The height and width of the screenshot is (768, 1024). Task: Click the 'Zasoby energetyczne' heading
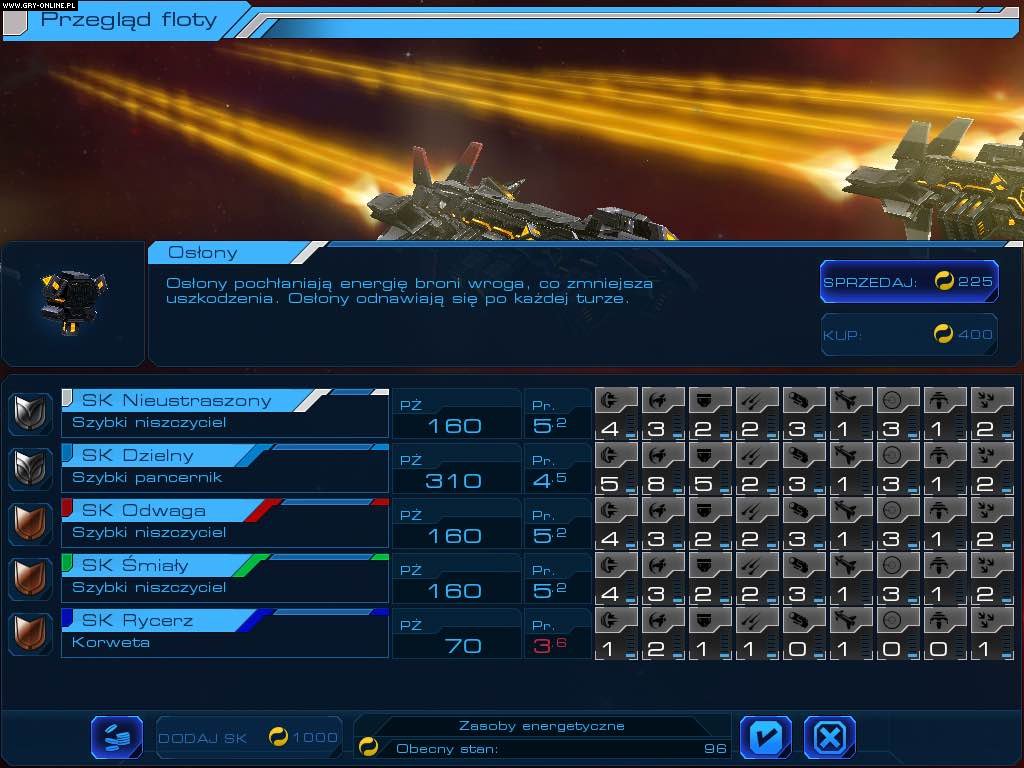542,726
